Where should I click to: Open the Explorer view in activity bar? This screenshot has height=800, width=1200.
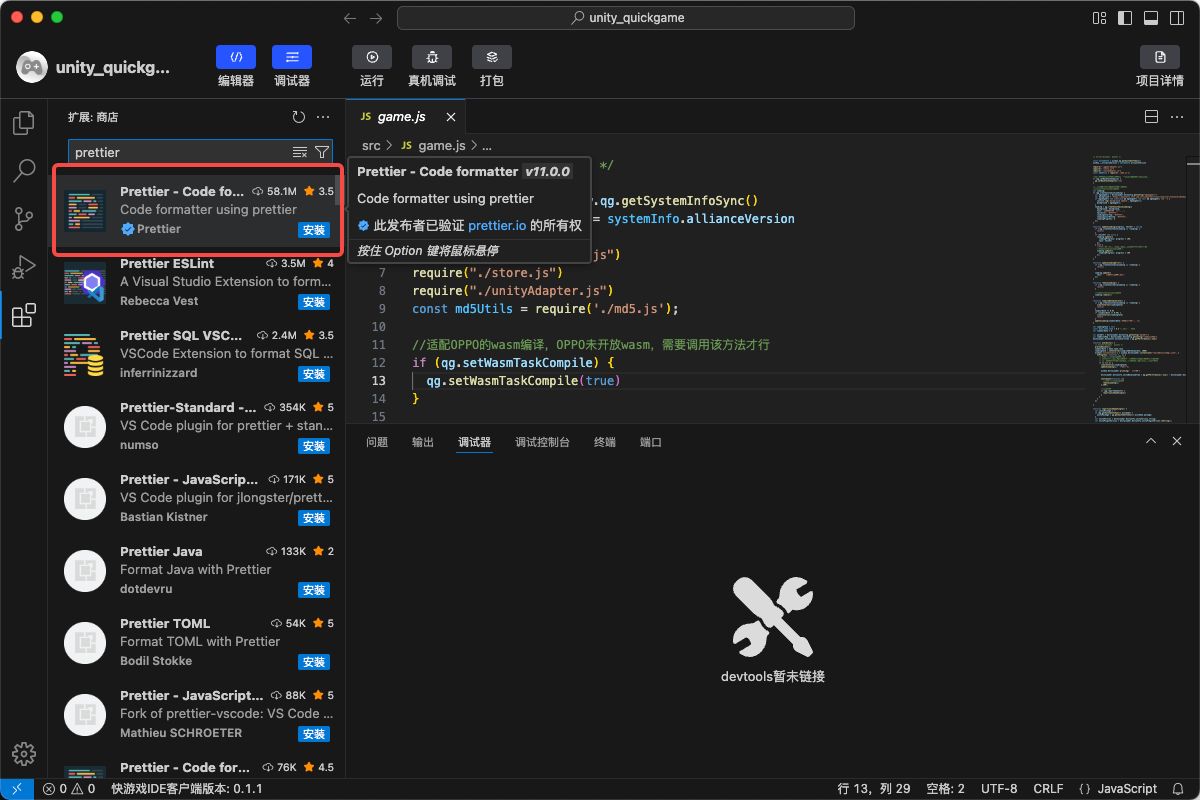24,123
